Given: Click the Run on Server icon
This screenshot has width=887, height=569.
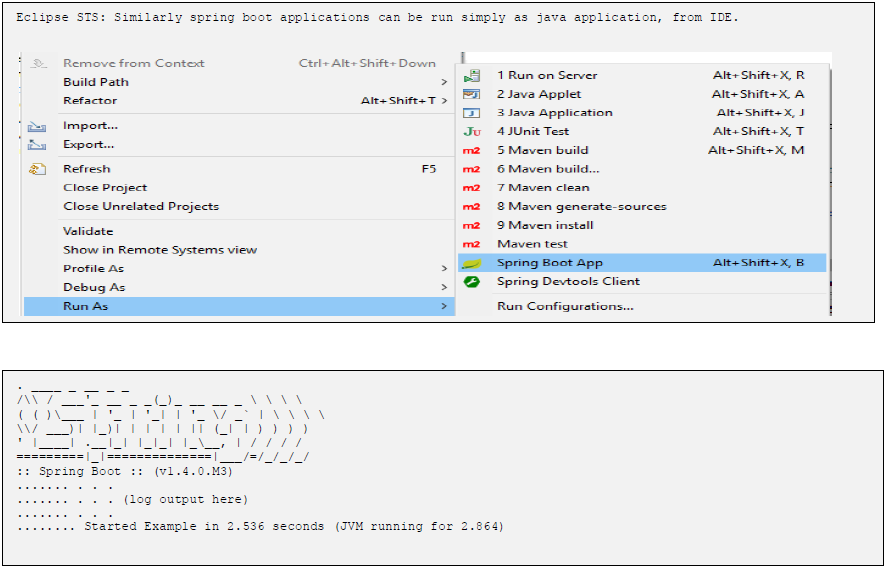Looking at the screenshot, I should tap(472, 75).
